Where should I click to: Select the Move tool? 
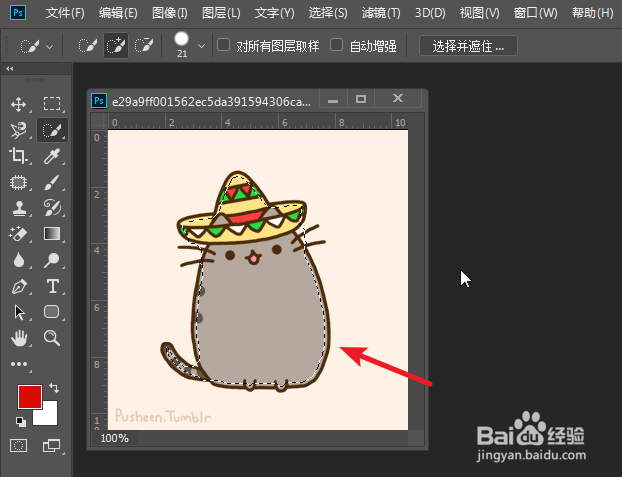pyautogui.click(x=19, y=104)
